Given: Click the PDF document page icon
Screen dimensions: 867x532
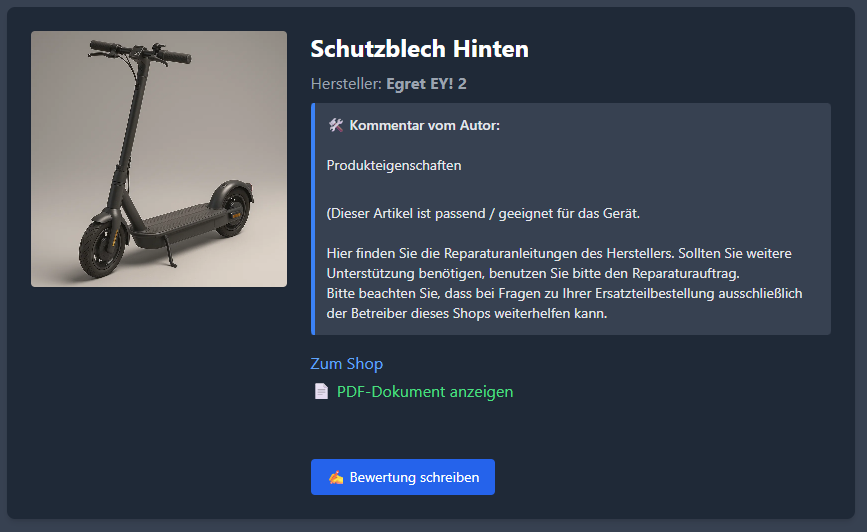Looking at the screenshot, I should click(321, 392).
